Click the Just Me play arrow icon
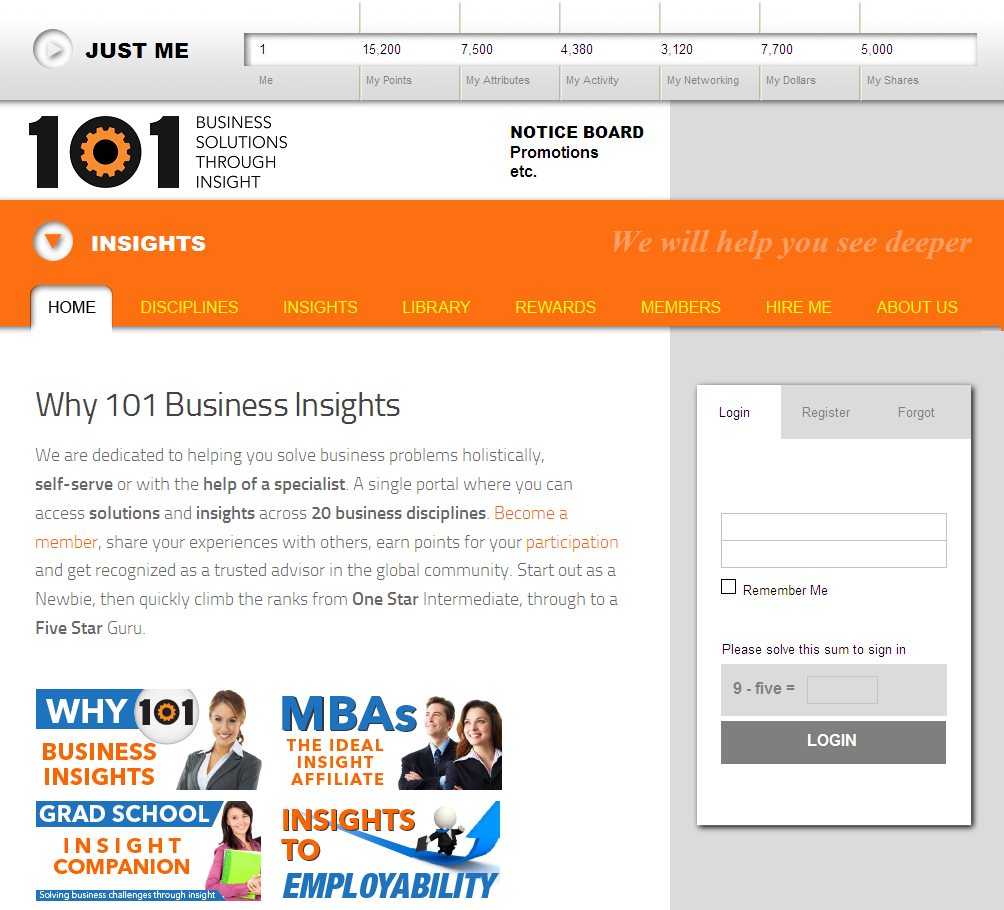The height and width of the screenshot is (910, 1004). point(53,49)
